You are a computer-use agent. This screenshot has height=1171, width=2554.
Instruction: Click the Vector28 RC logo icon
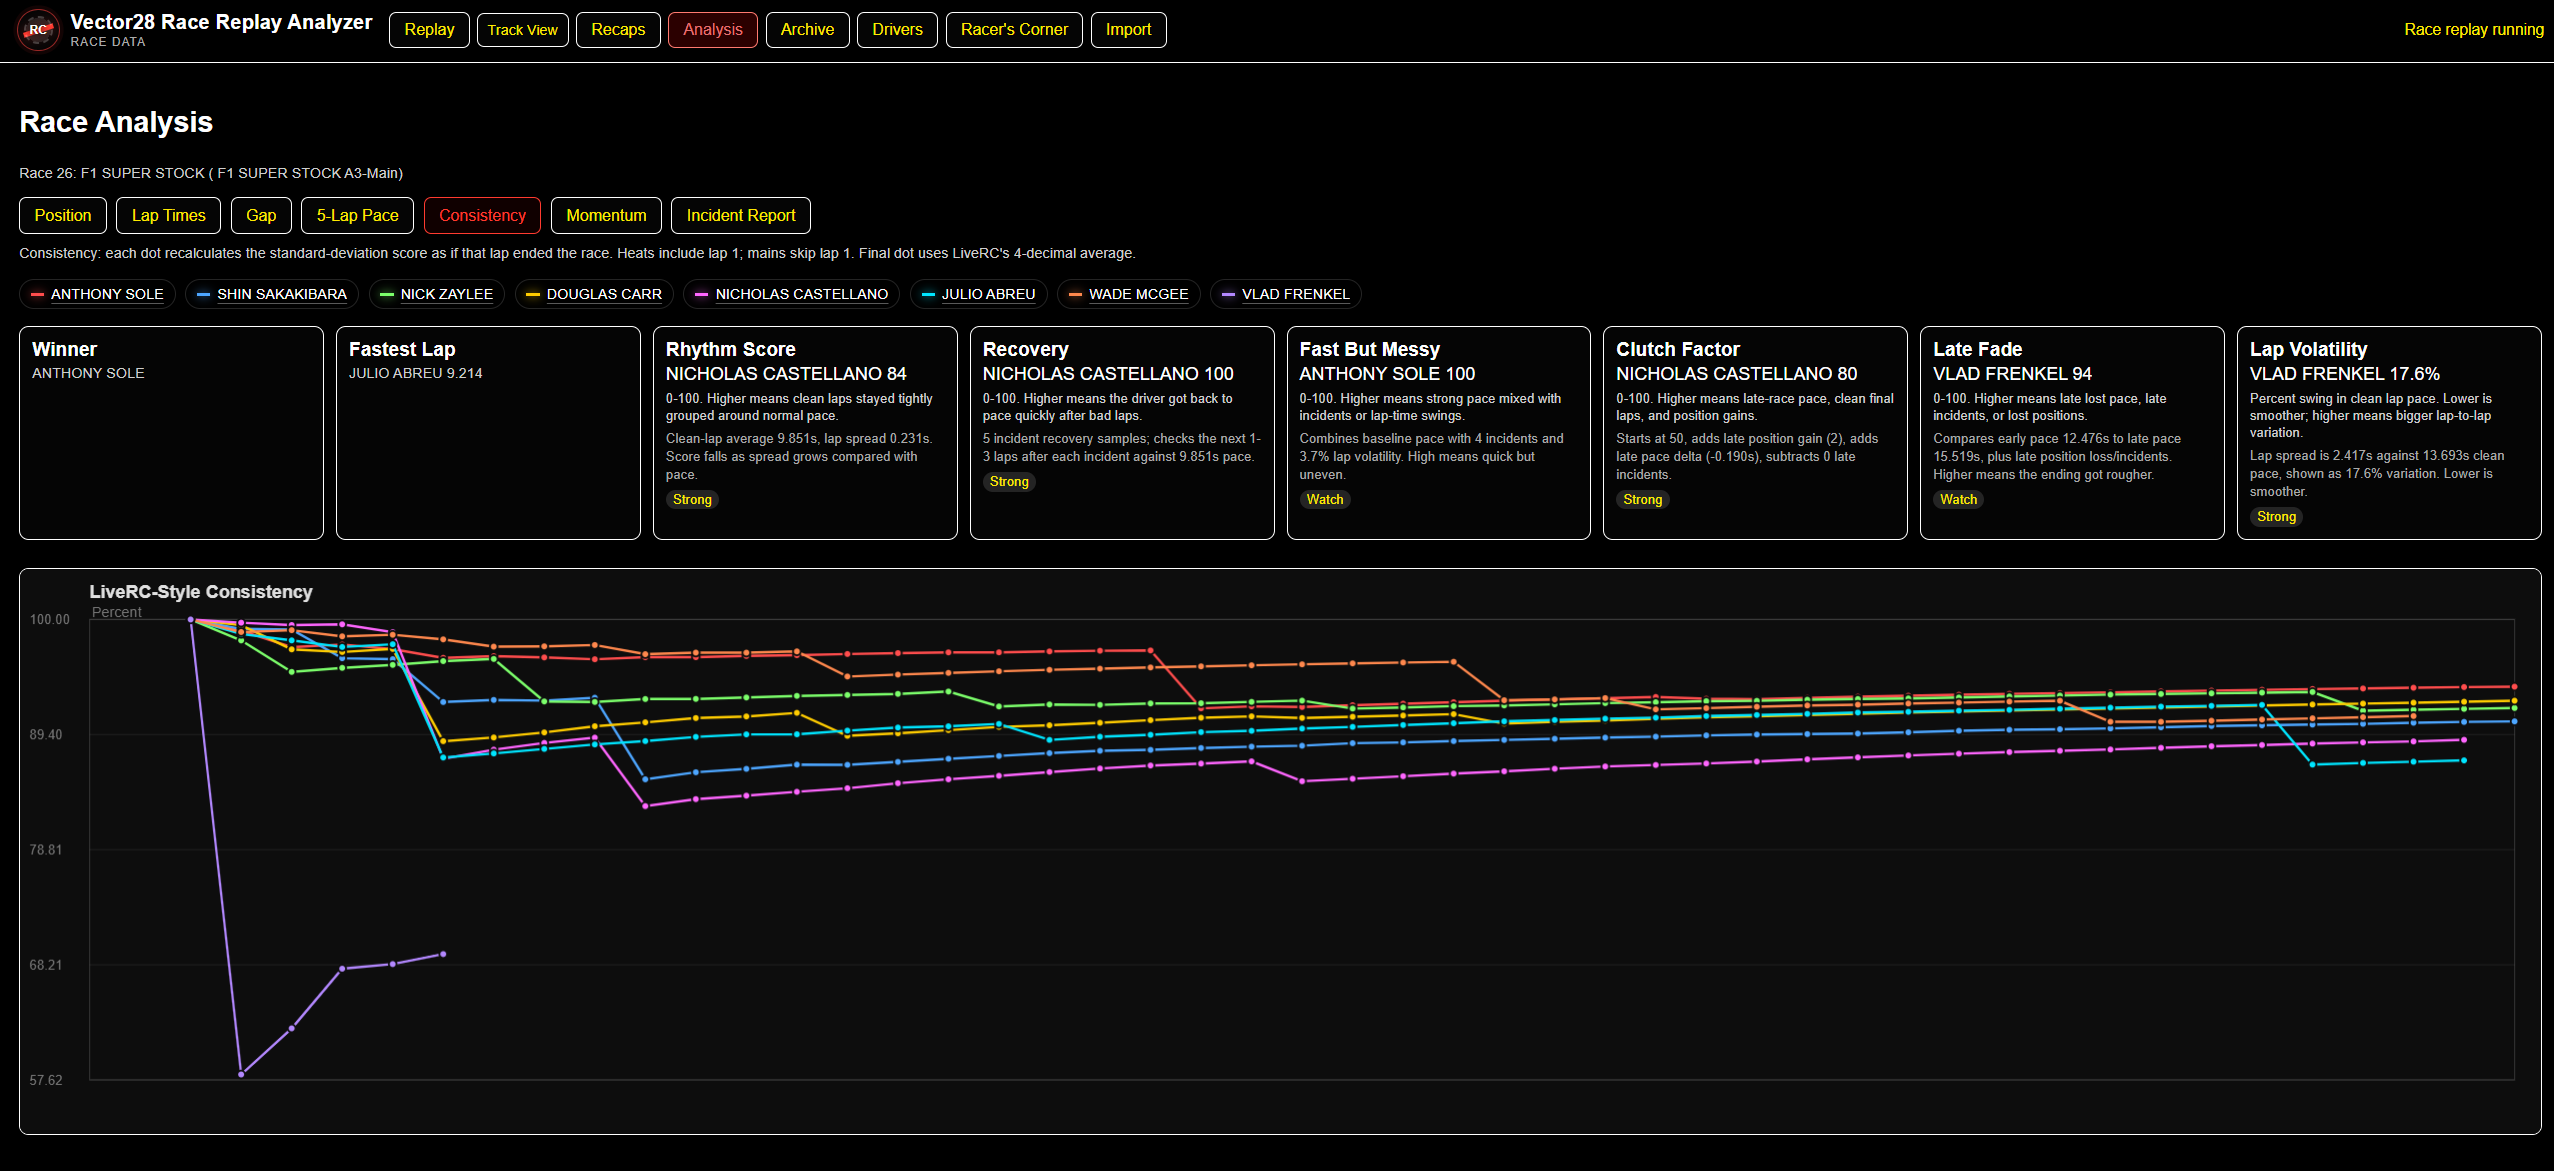(x=38, y=30)
